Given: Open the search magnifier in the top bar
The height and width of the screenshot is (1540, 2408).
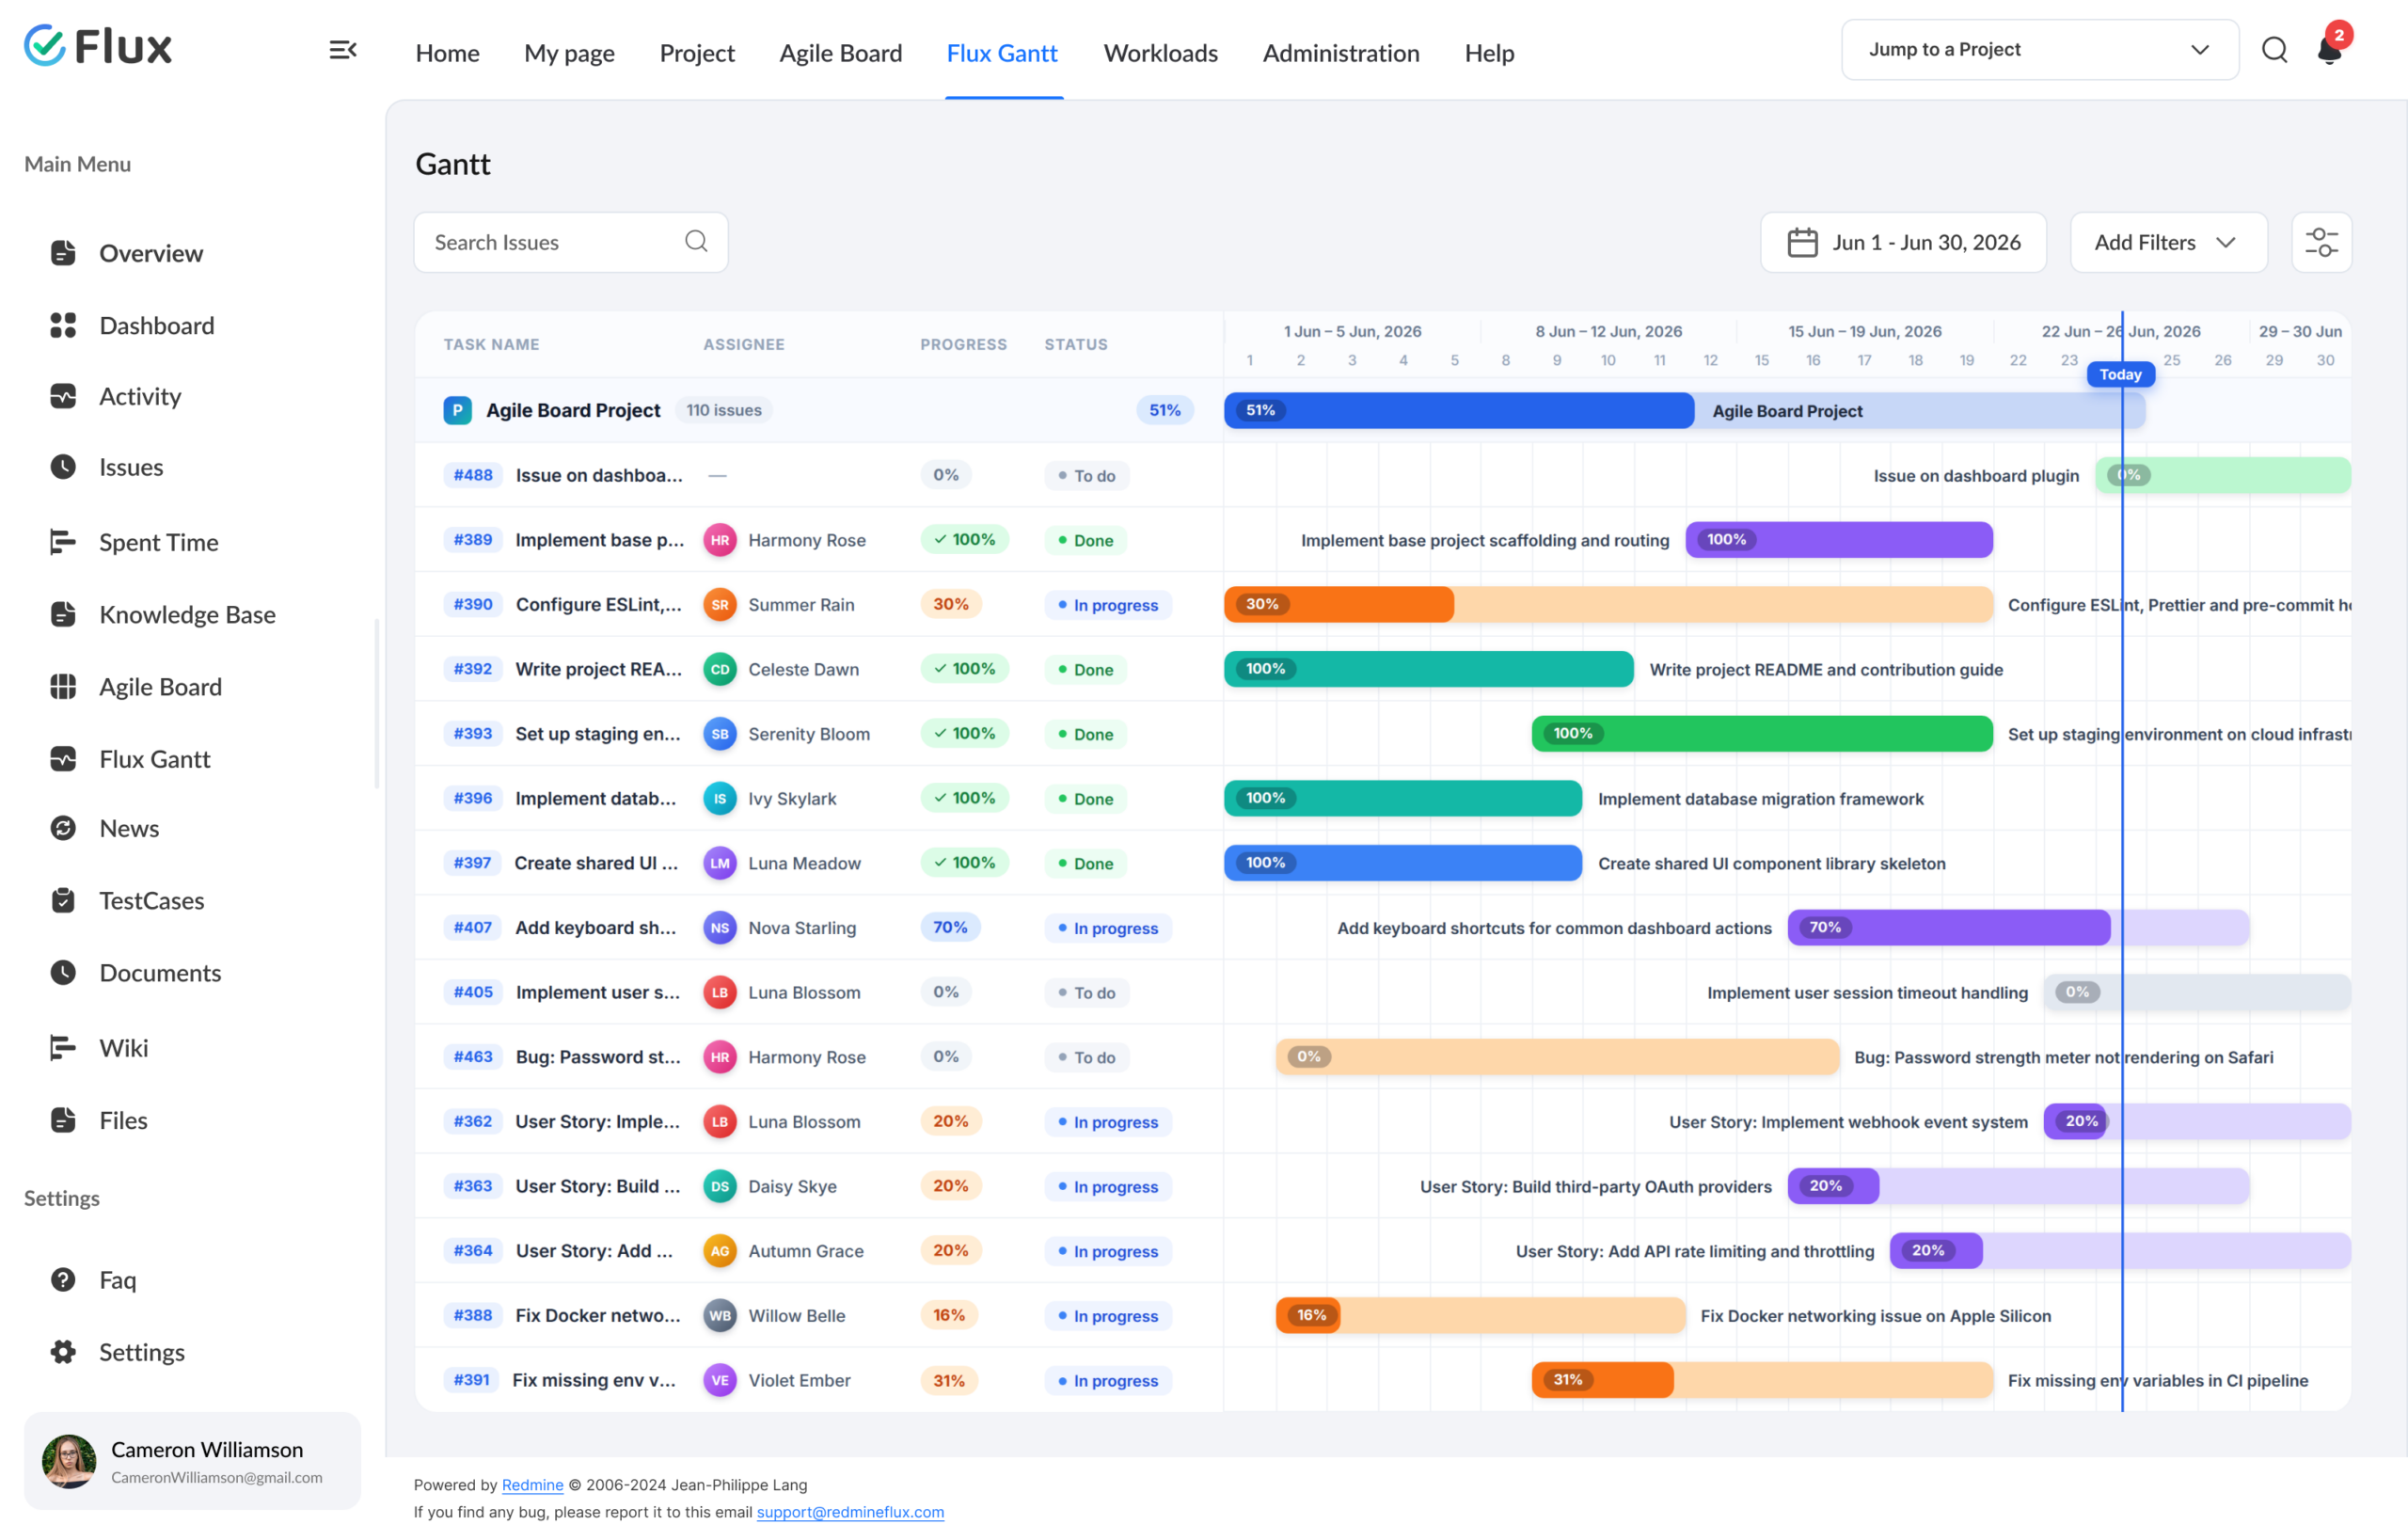Looking at the screenshot, I should pyautogui.click(x=2274, y=50).
